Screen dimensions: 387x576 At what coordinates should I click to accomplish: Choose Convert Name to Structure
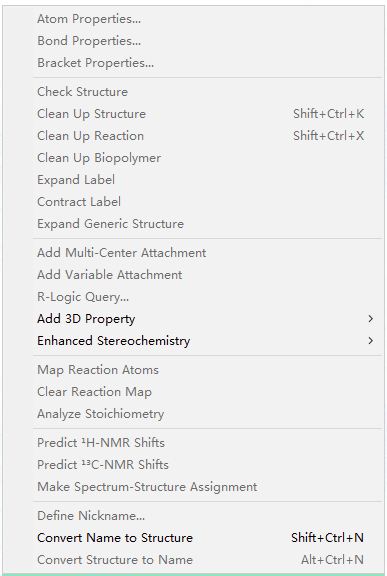207,538
